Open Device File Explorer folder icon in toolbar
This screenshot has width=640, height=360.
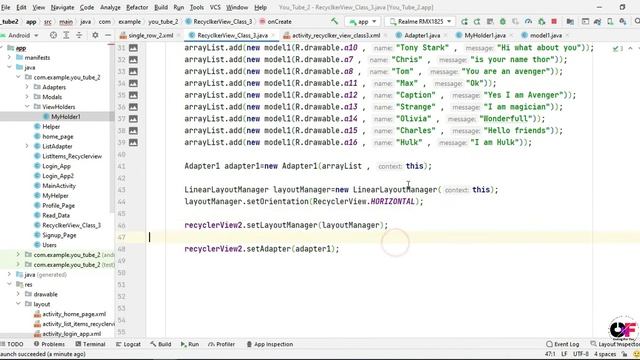(x=570, y=22)
